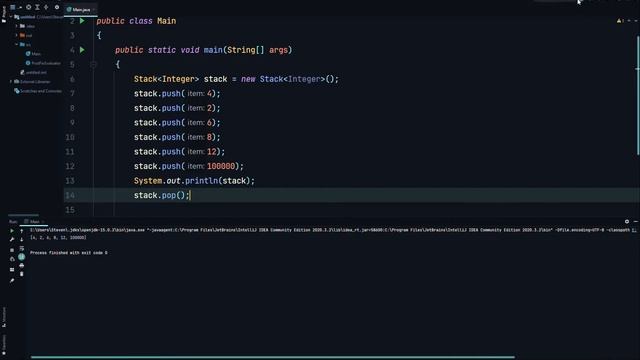640x360 pixels.
Task: Click the console horizontal scrollbar
Action: pyautogui.click(x=273, y=357)
